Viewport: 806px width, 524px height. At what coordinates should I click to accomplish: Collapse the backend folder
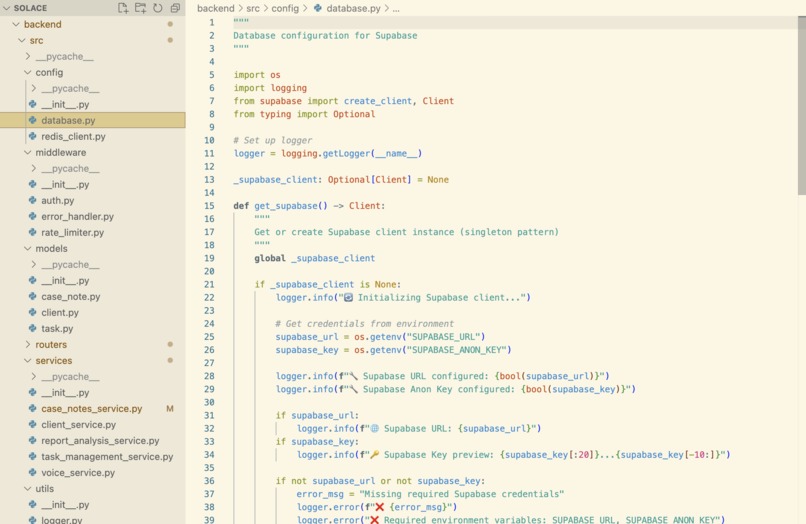tap(15, 24)
